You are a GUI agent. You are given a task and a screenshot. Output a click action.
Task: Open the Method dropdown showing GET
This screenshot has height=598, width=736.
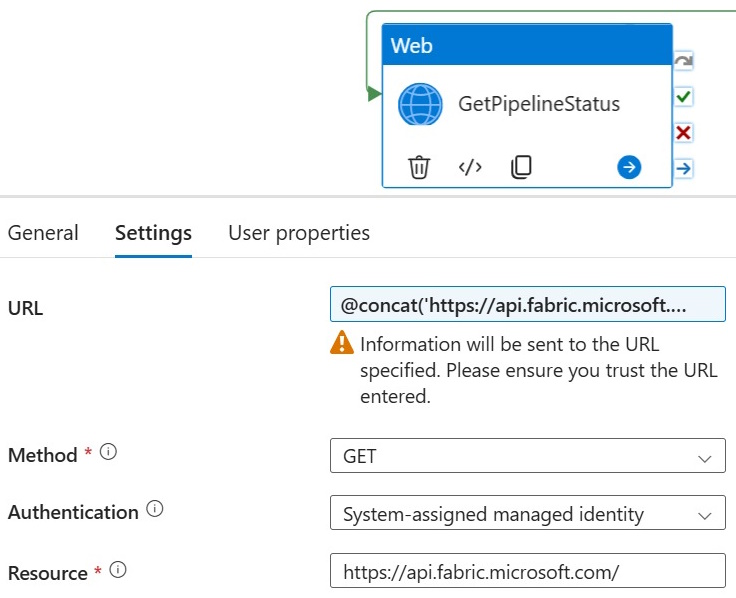[x=527, y=456]
